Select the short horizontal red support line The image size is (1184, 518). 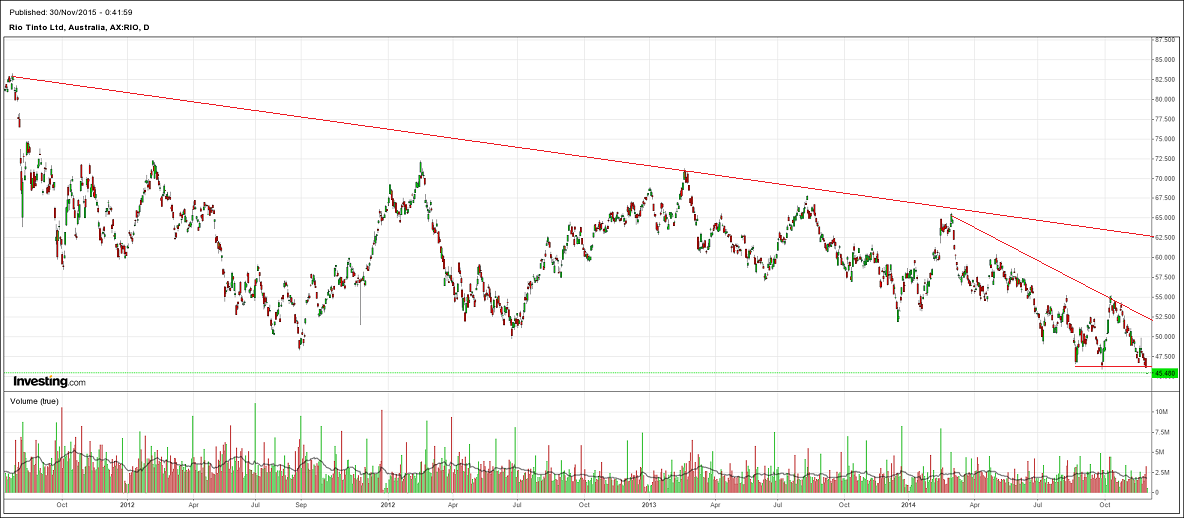1110,367
